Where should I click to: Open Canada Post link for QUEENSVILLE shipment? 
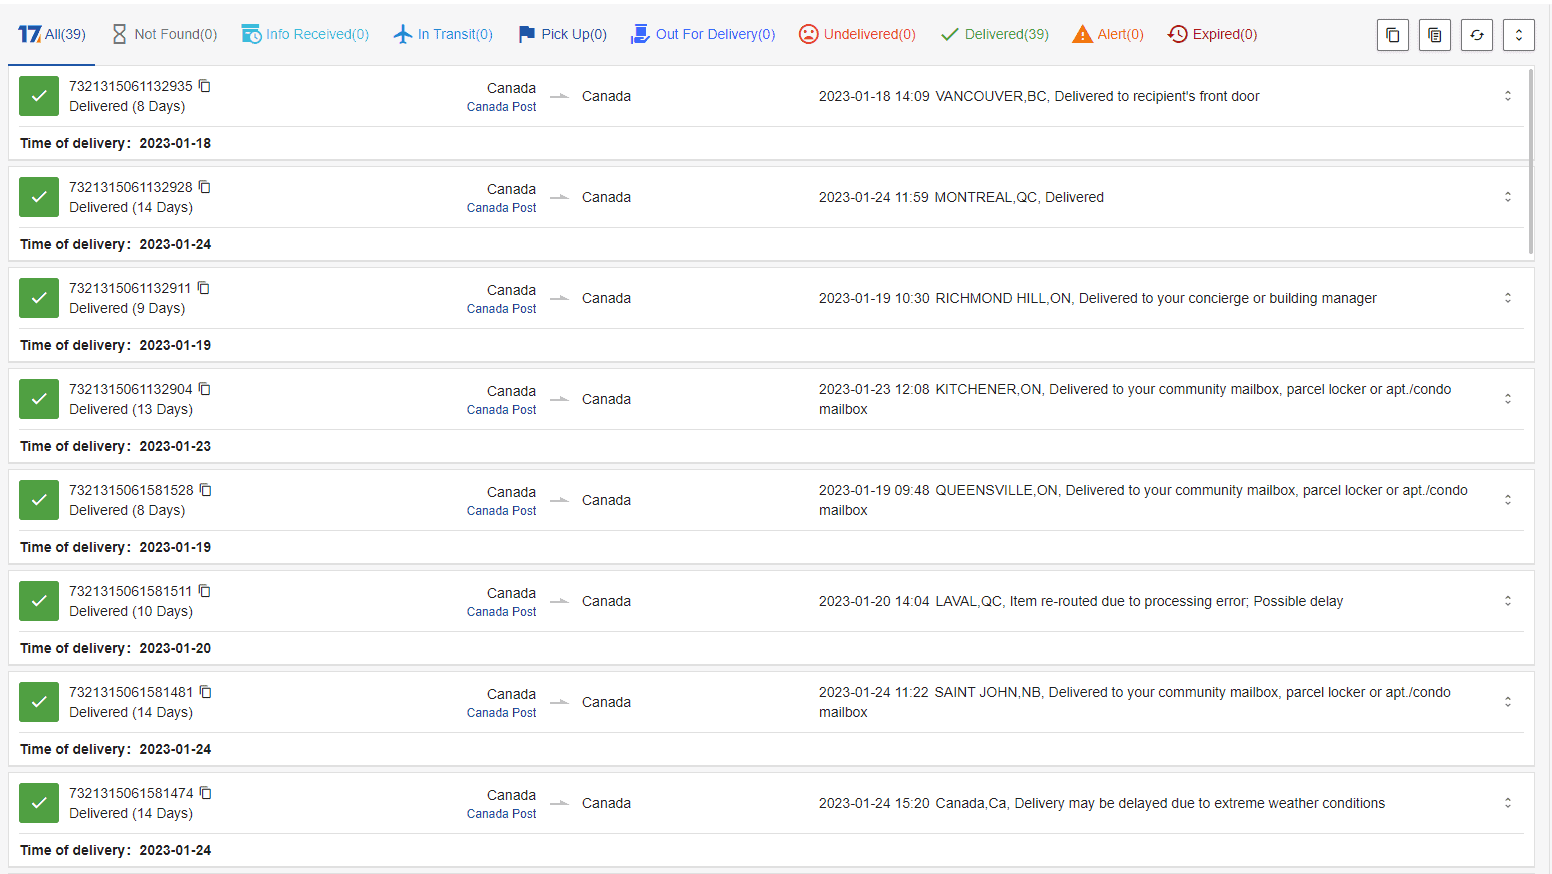(501, 510)
